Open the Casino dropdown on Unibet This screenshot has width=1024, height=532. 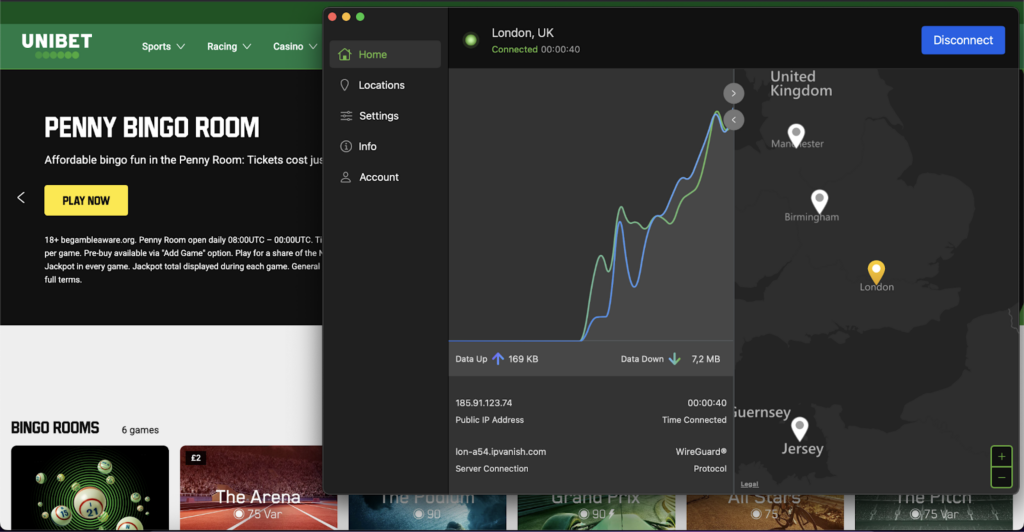[x=295, y=46]
